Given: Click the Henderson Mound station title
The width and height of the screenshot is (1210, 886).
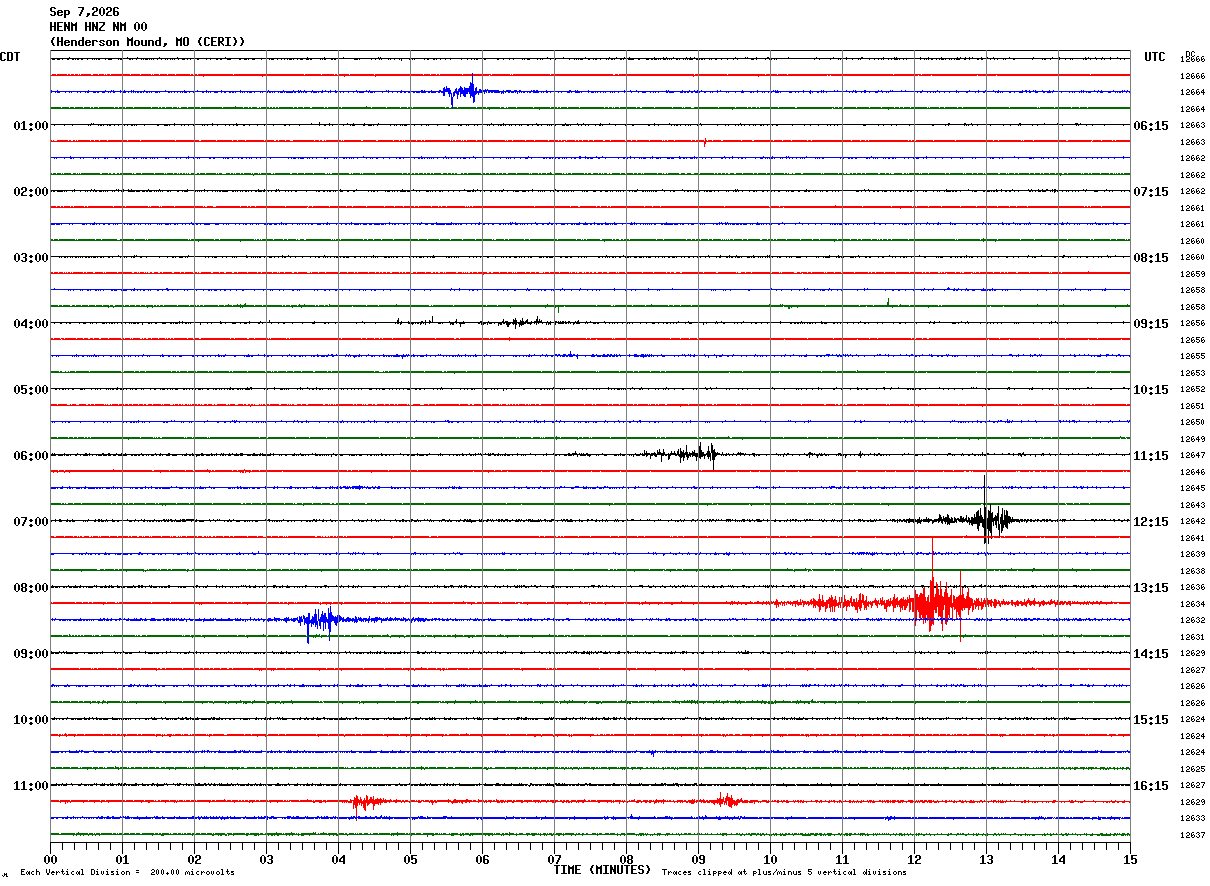Looking at the screenshot, I should [147, 42].
